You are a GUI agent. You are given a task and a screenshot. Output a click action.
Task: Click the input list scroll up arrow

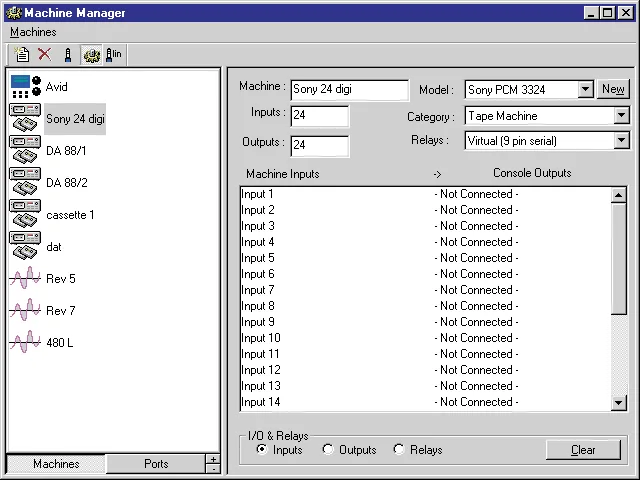click(x=618, y=196)
